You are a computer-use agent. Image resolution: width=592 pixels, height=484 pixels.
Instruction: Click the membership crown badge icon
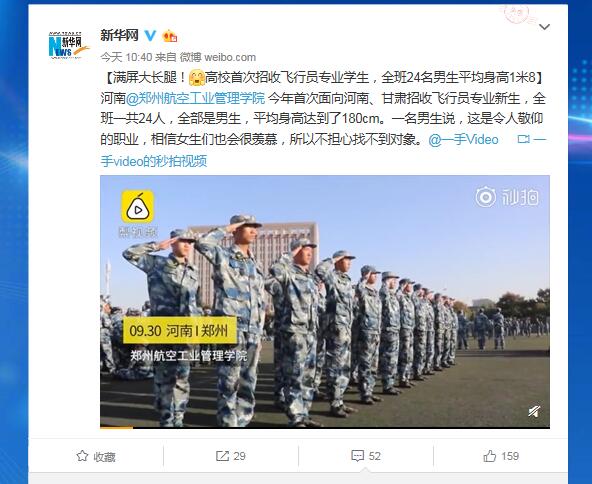(170, 36)
